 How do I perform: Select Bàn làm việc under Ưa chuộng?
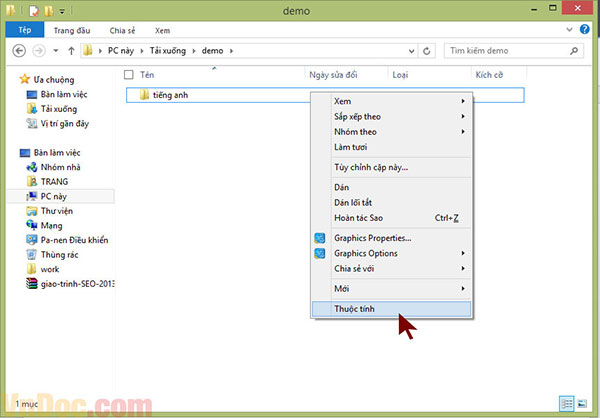(64, 94)
